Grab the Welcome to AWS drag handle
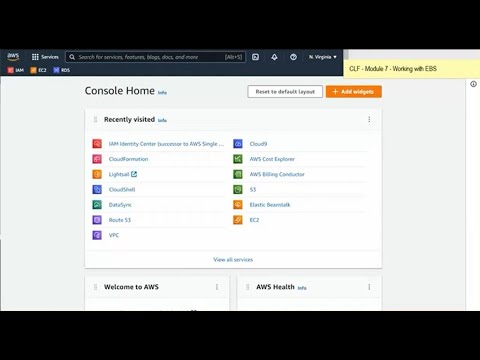480x360 pixels. pyautogui.click(x=95, y=287)
